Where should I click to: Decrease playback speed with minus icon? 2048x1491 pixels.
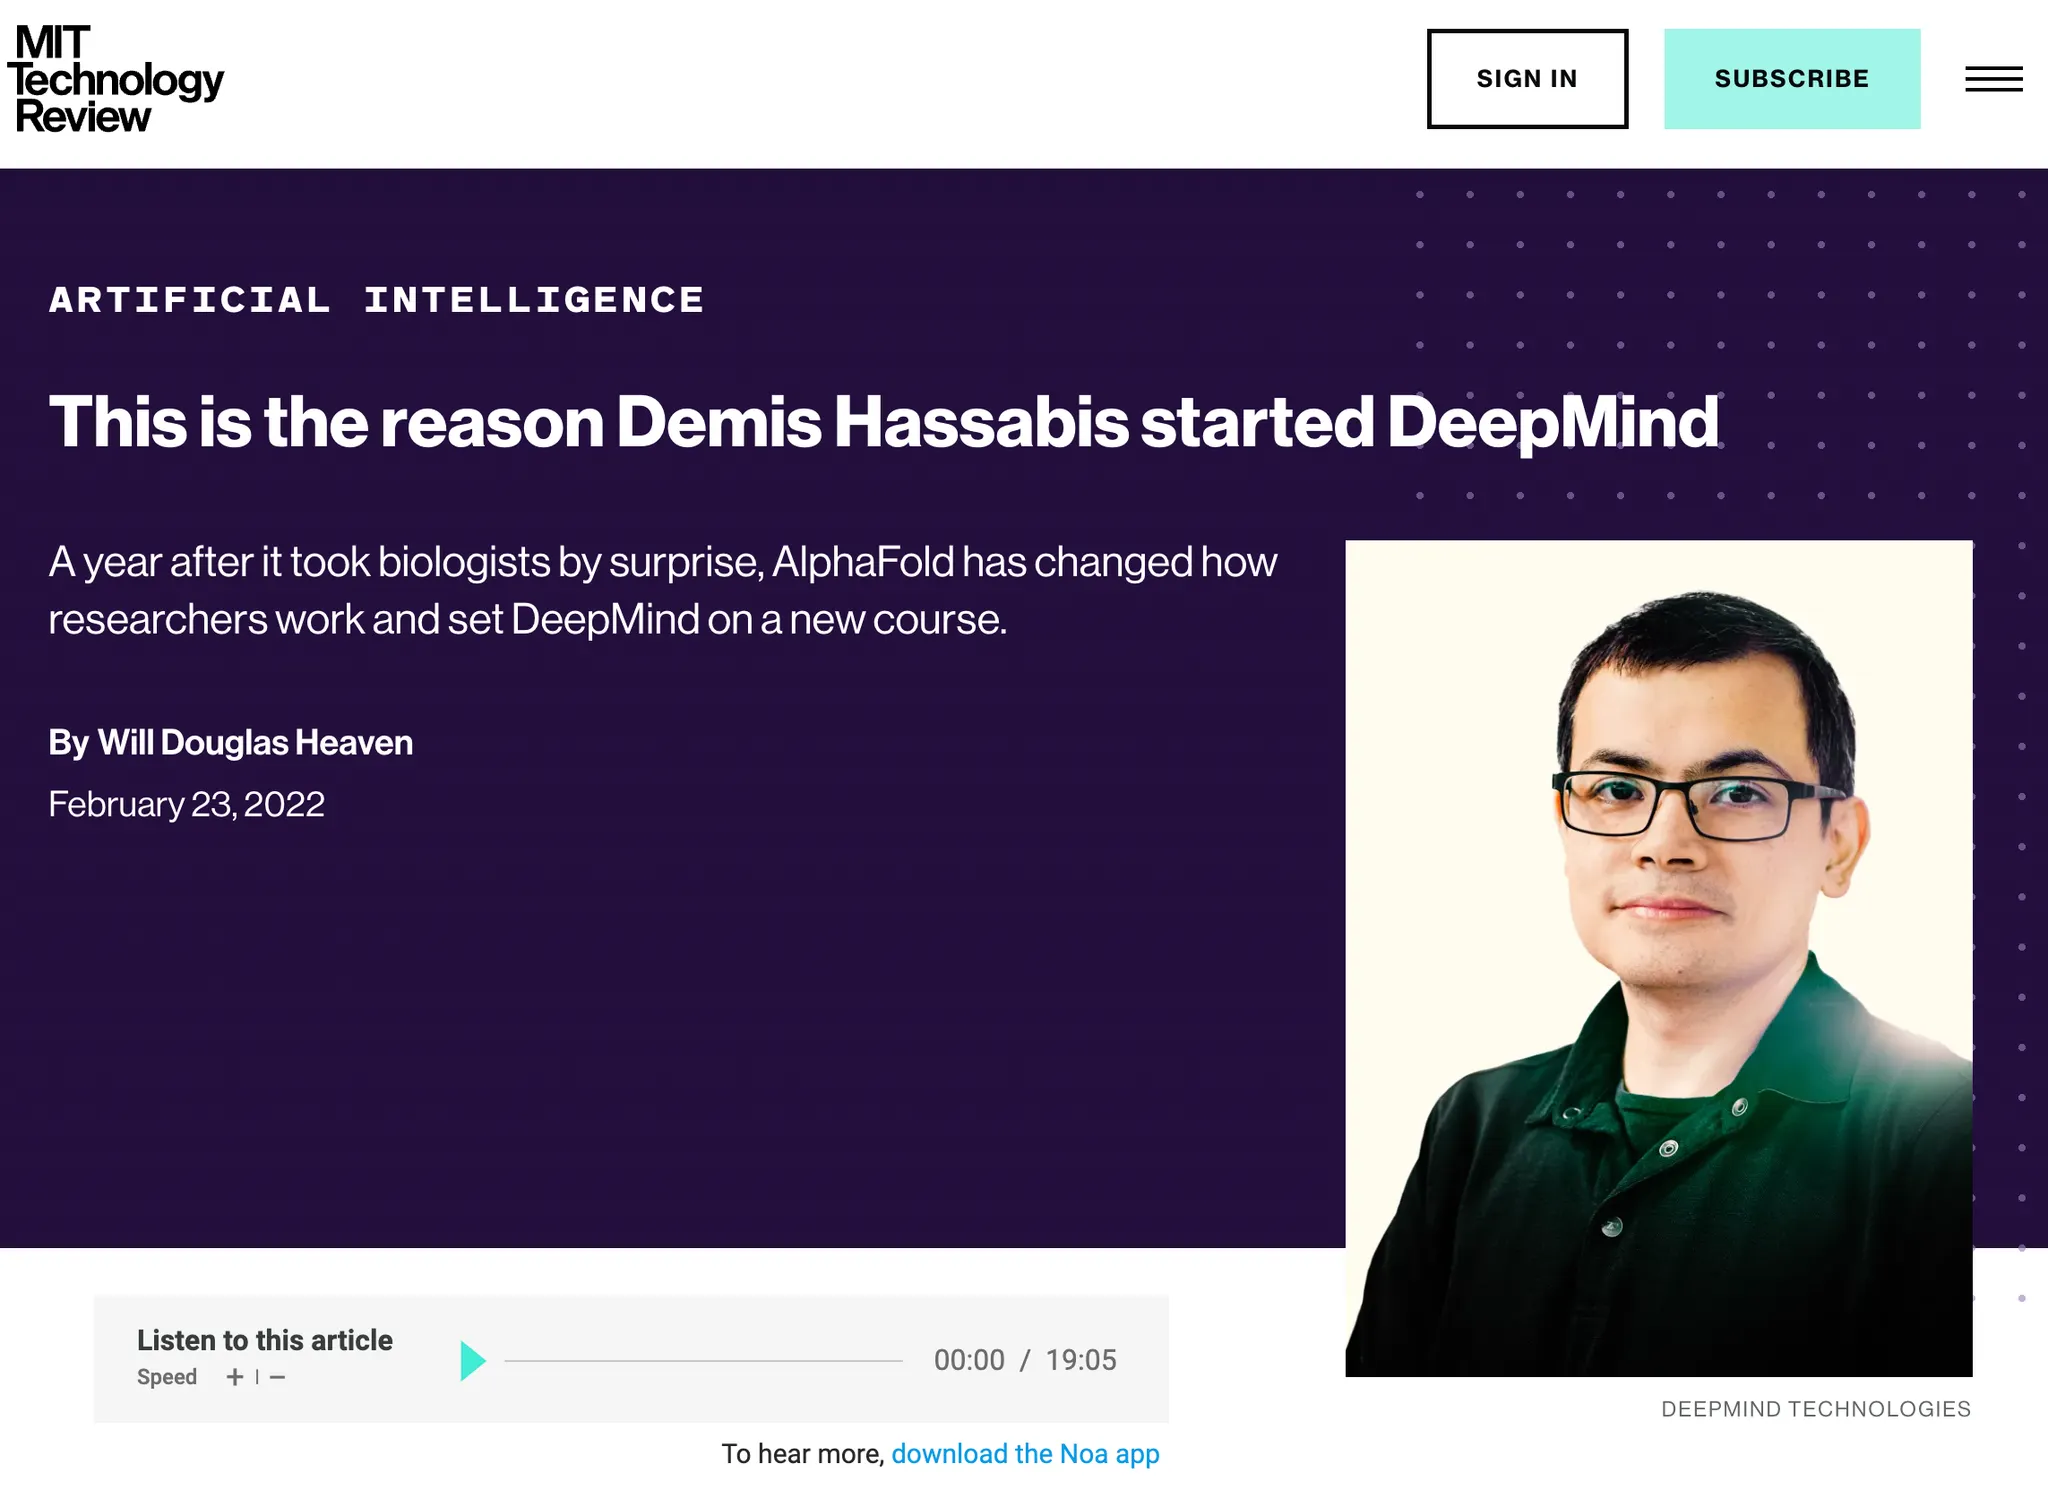[278, 1377]
